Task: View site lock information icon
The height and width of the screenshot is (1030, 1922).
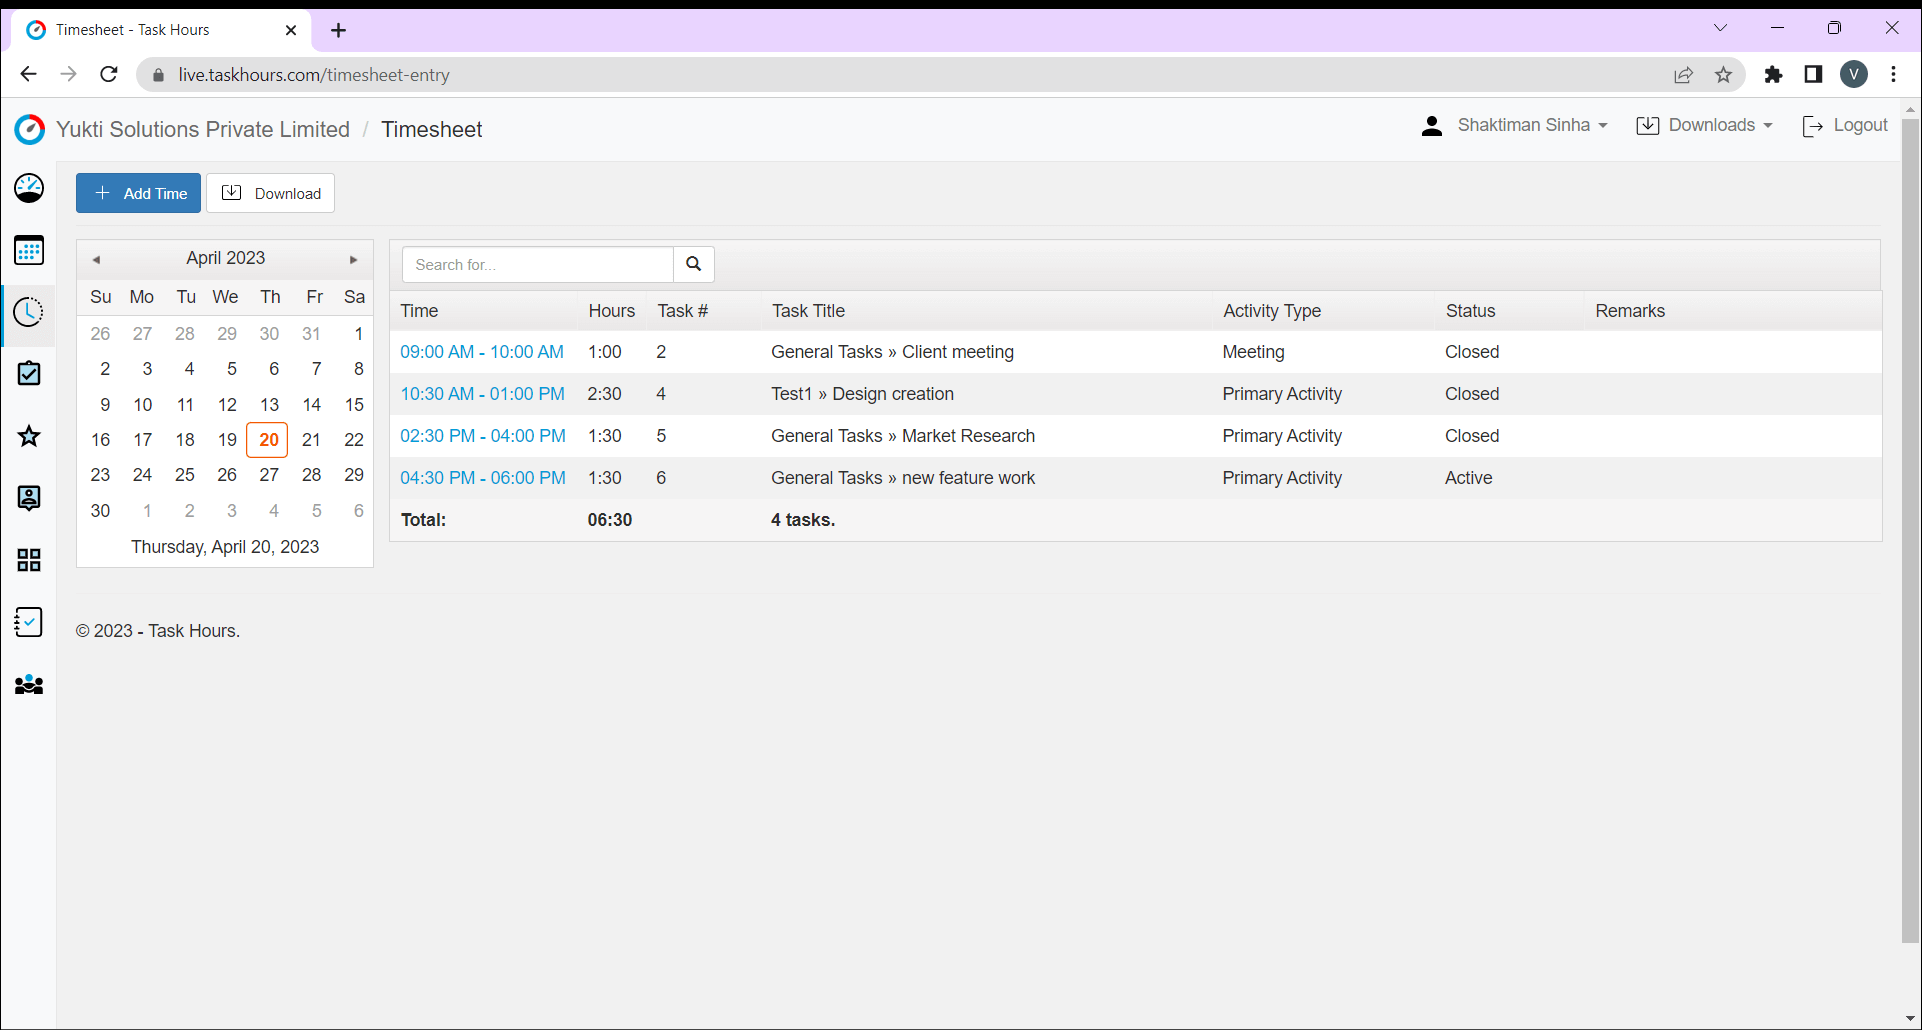Action: click(158, 75)
